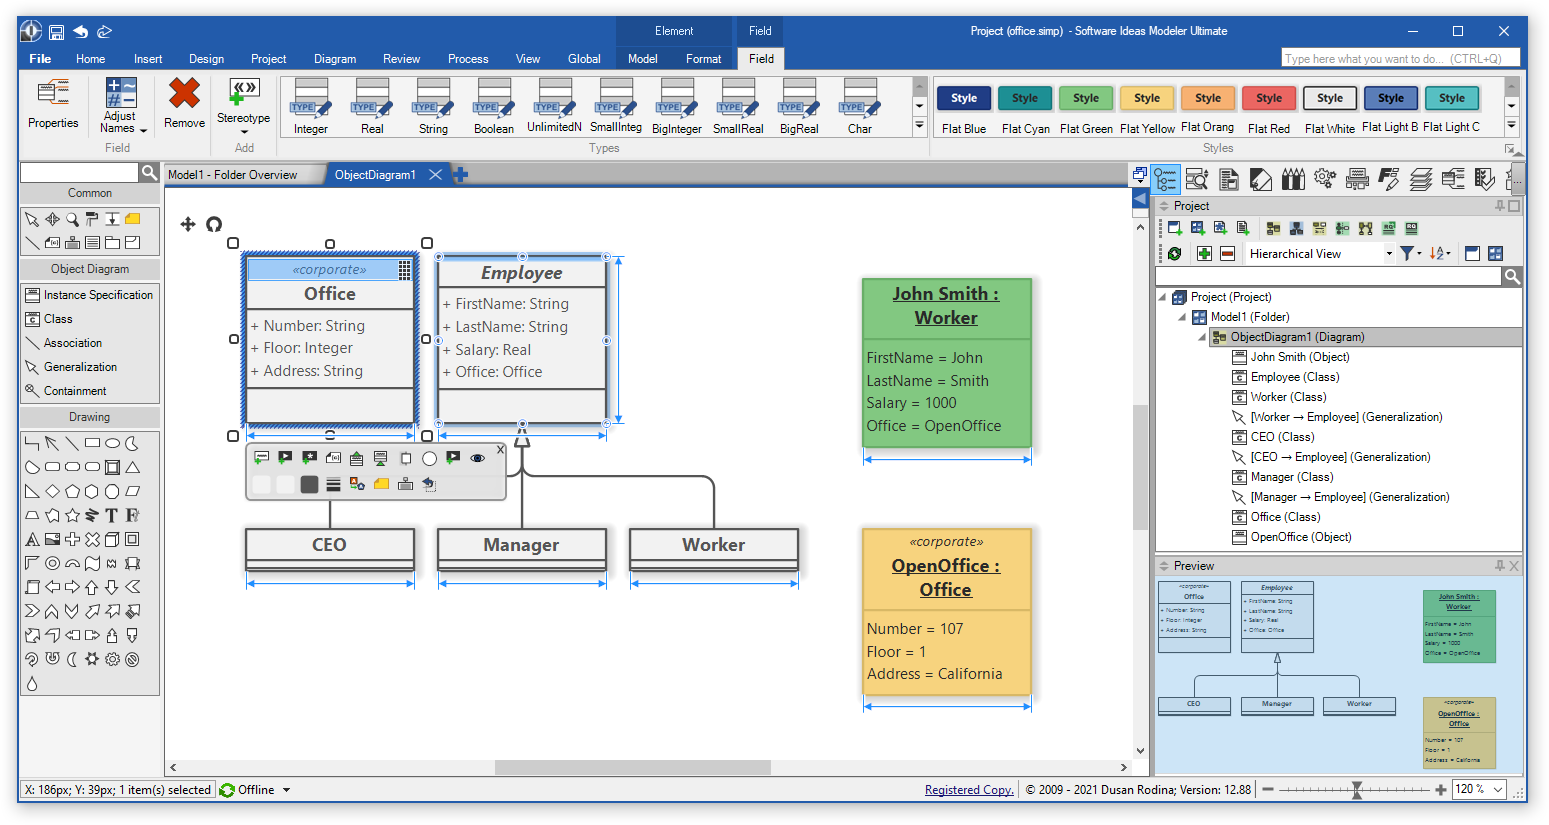
Task: Toggle the project tree sidebar button
Action: point(1165,179)
